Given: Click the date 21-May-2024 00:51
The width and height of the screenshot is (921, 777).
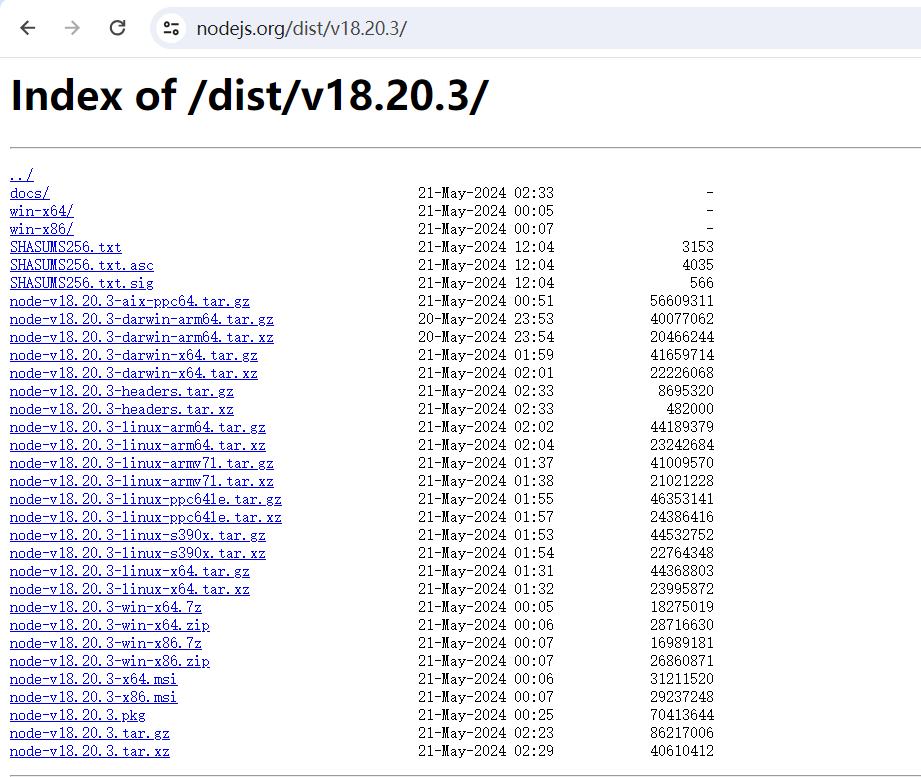Looking at the screenshot, I should coord(486,301).
